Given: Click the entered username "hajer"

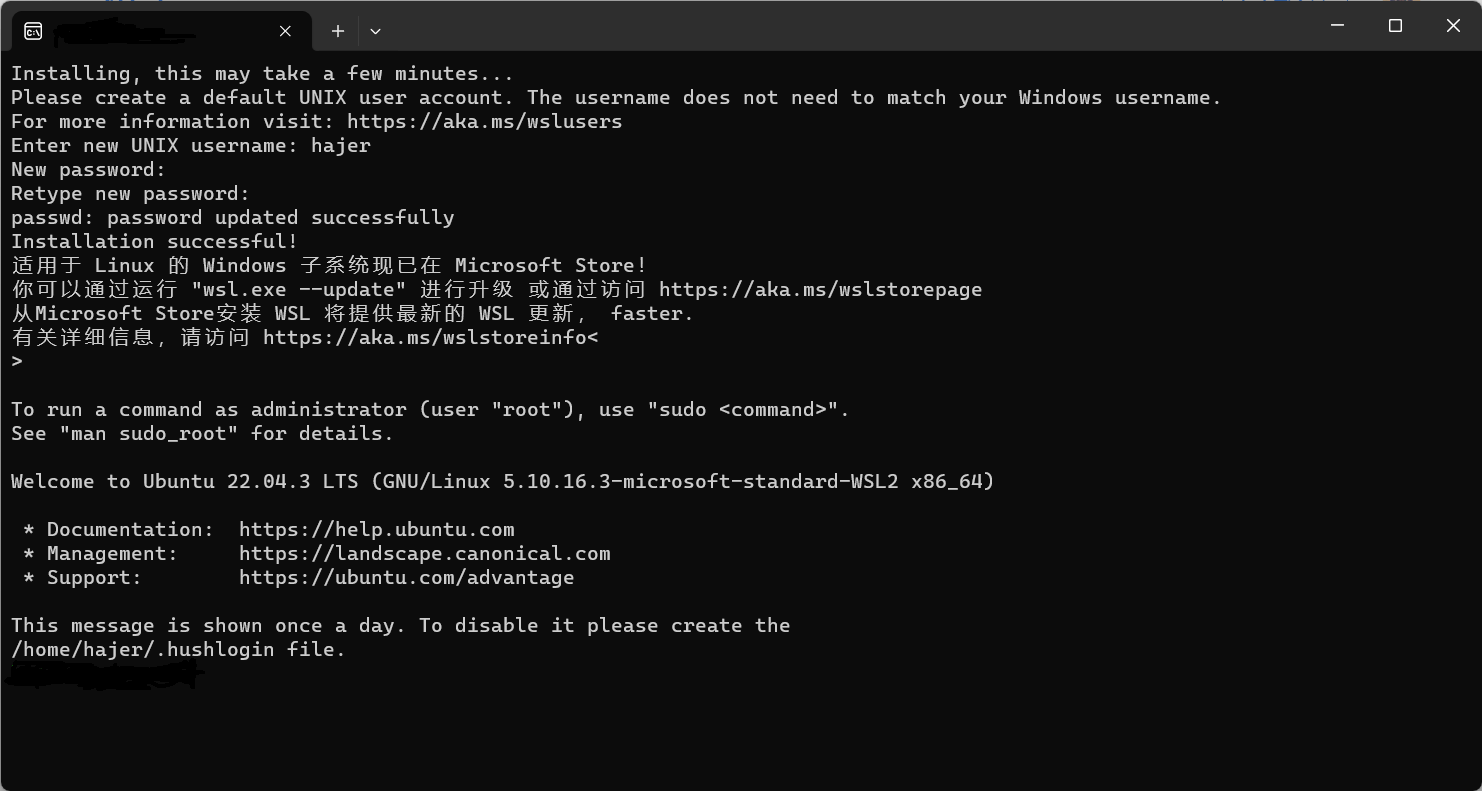Looking at the screenshot, I should coord(340,145).
